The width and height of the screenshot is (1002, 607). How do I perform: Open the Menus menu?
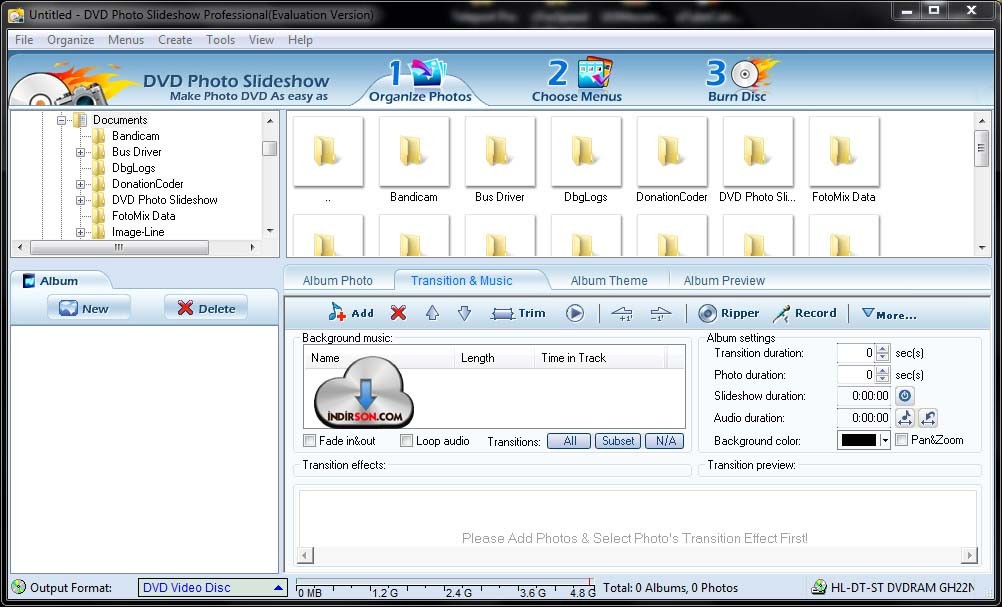point(126,40)
